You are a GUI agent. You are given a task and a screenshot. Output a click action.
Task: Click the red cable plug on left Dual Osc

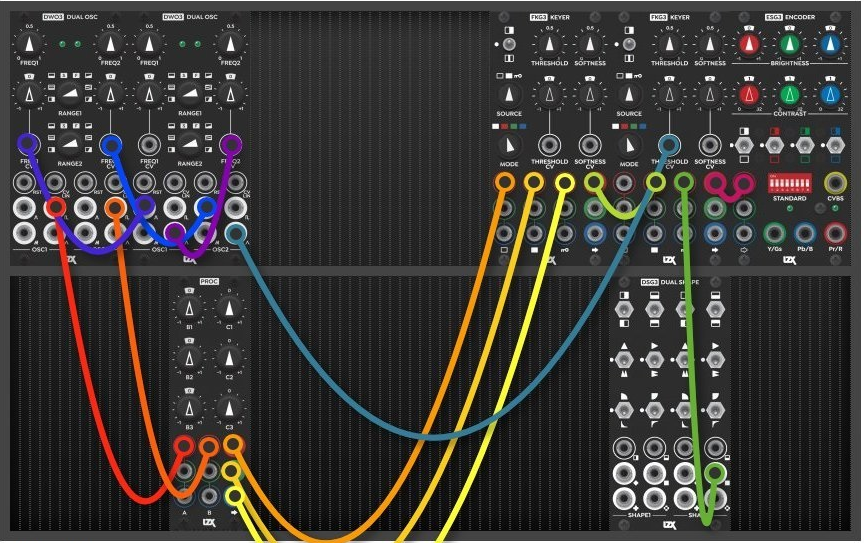pos(56,208)
